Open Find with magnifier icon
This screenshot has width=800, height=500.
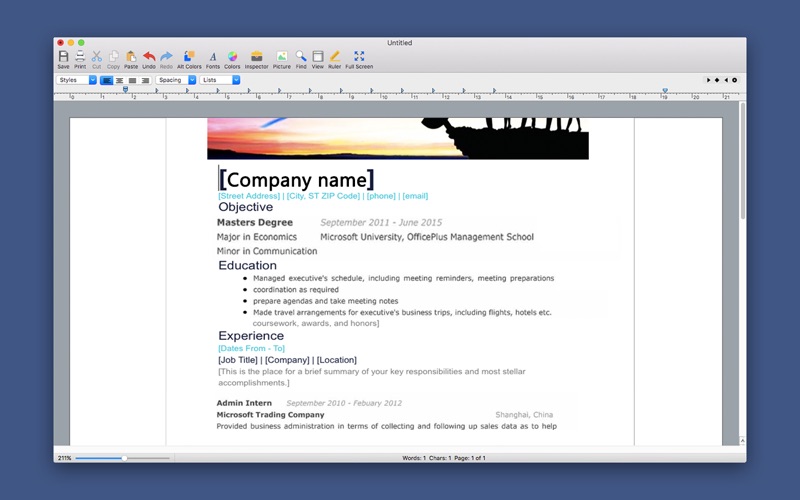301,58
